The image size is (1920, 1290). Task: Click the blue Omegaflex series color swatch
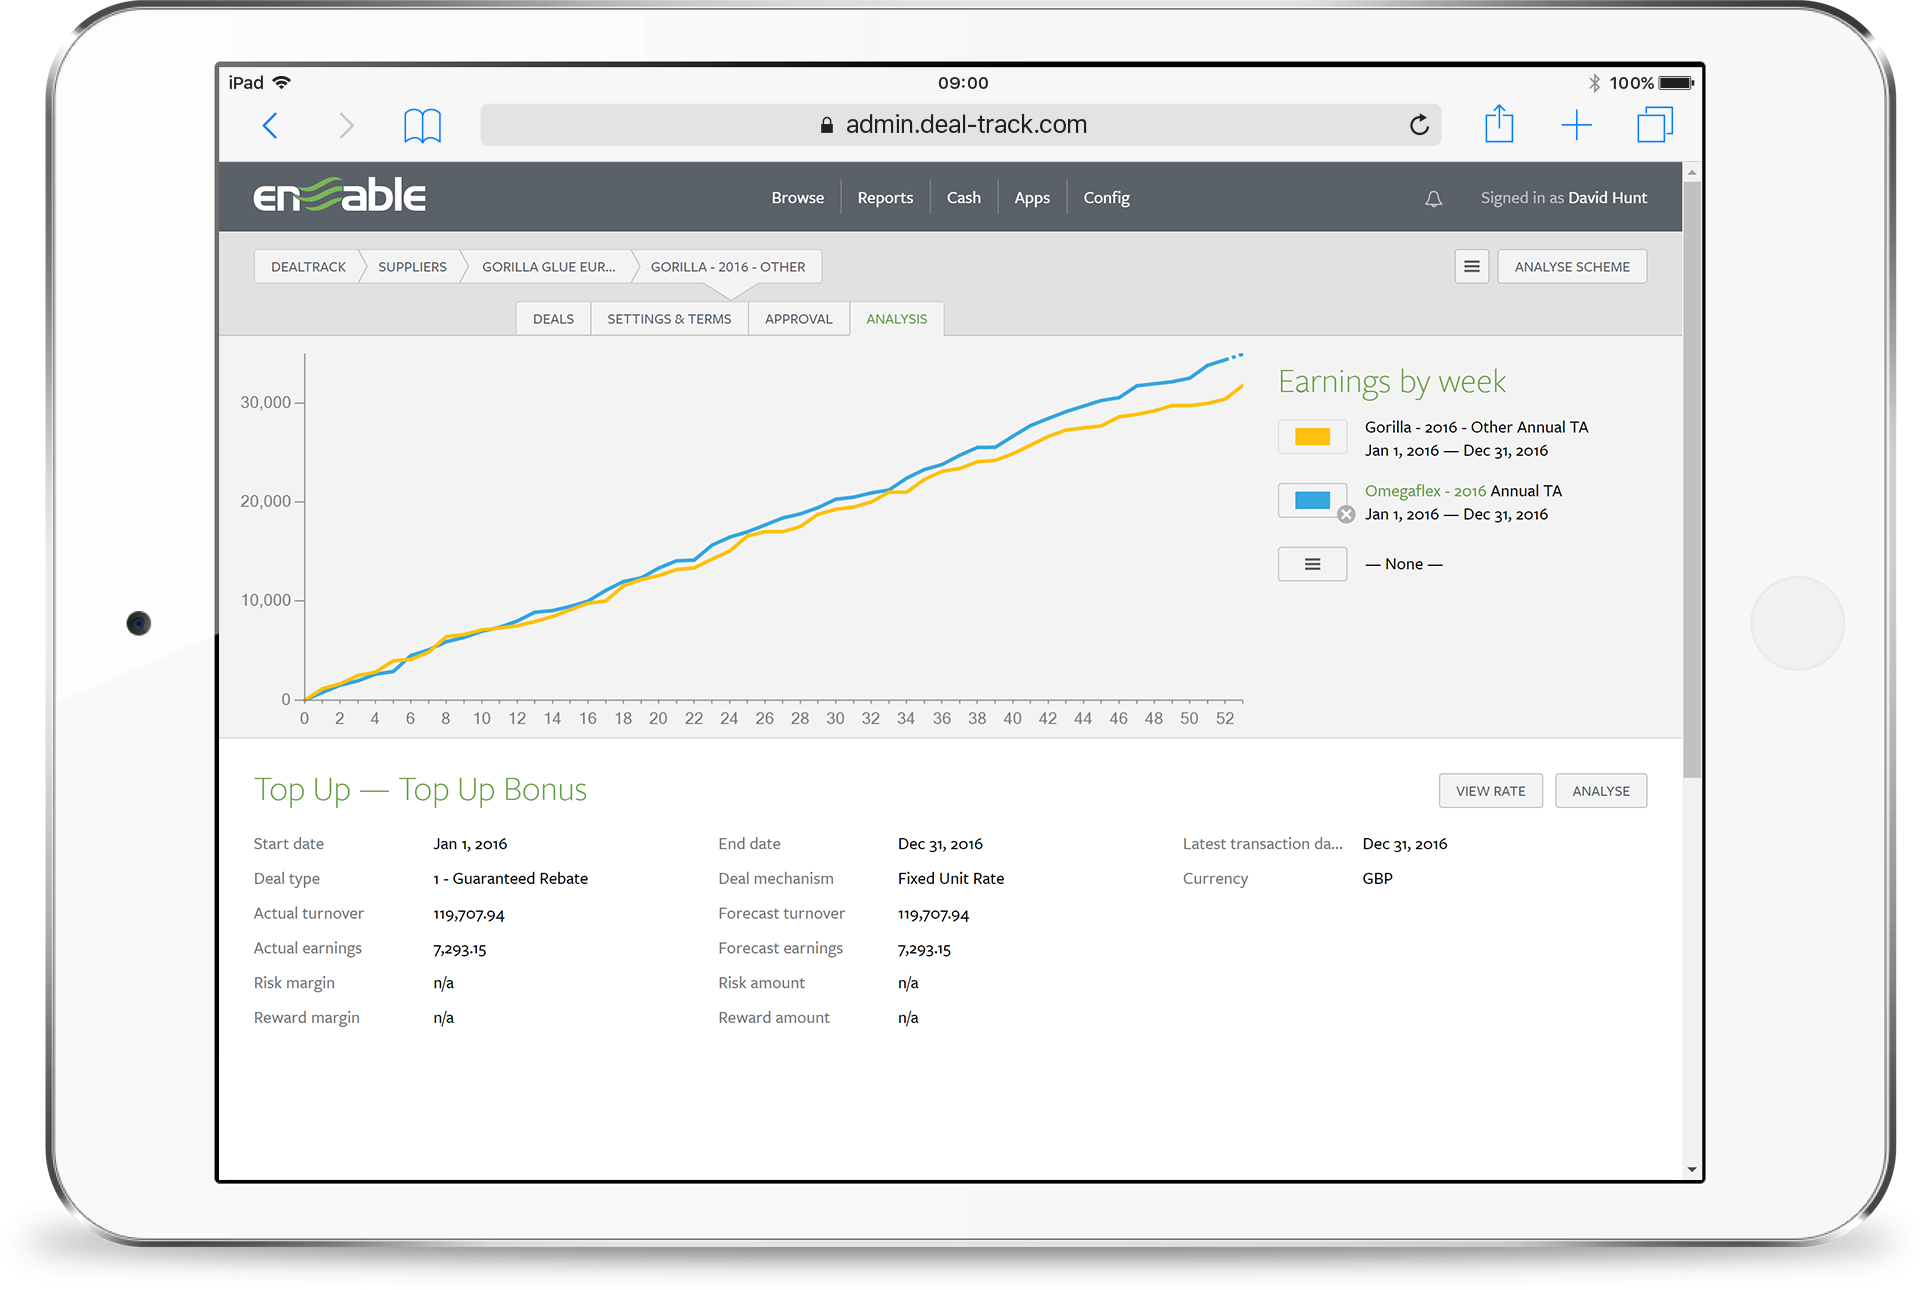tap(1312, 500)
